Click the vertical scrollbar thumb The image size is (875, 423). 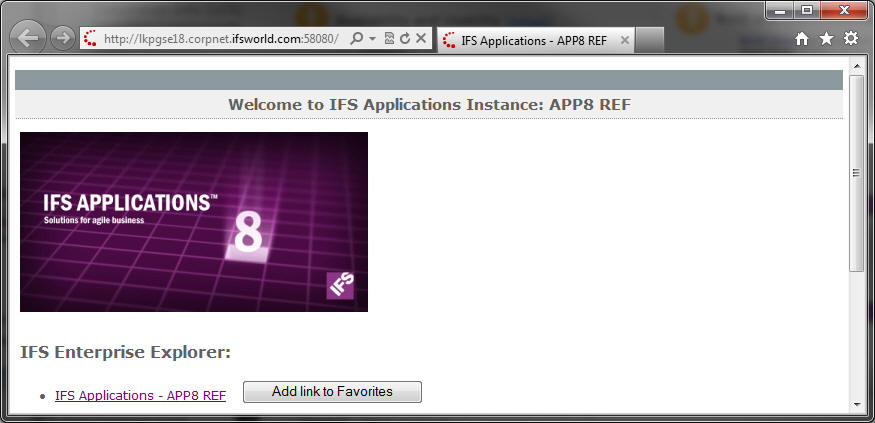pos(856,172)
